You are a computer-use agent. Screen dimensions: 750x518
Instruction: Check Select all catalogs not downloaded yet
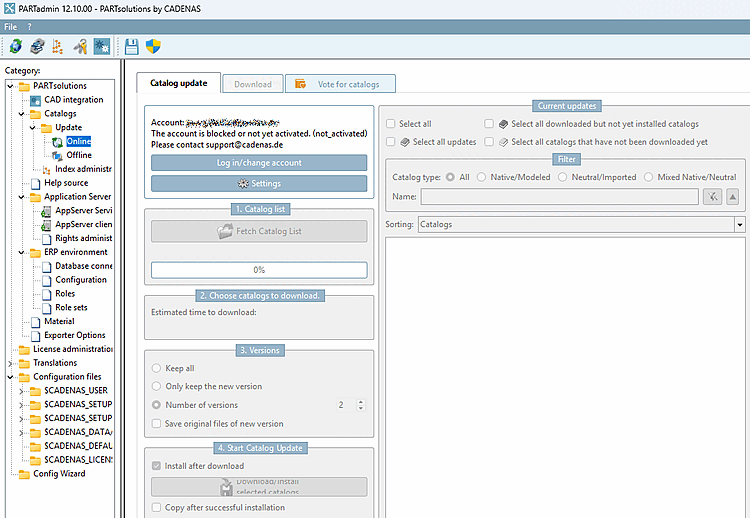pyautogui.click(x=489, y=142)
